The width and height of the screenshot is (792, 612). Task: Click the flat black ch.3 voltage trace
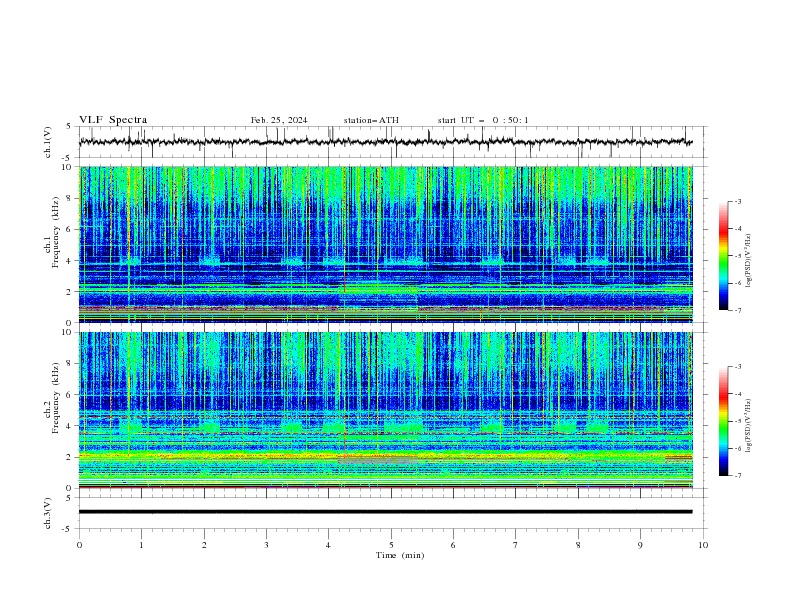coord(386,512)
